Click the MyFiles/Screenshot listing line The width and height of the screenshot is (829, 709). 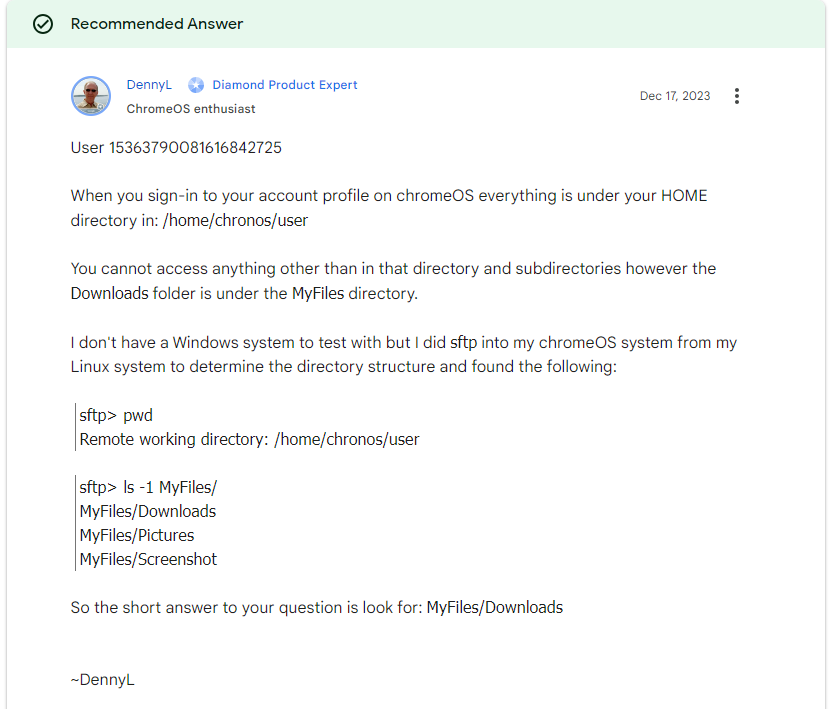(148, 559)
